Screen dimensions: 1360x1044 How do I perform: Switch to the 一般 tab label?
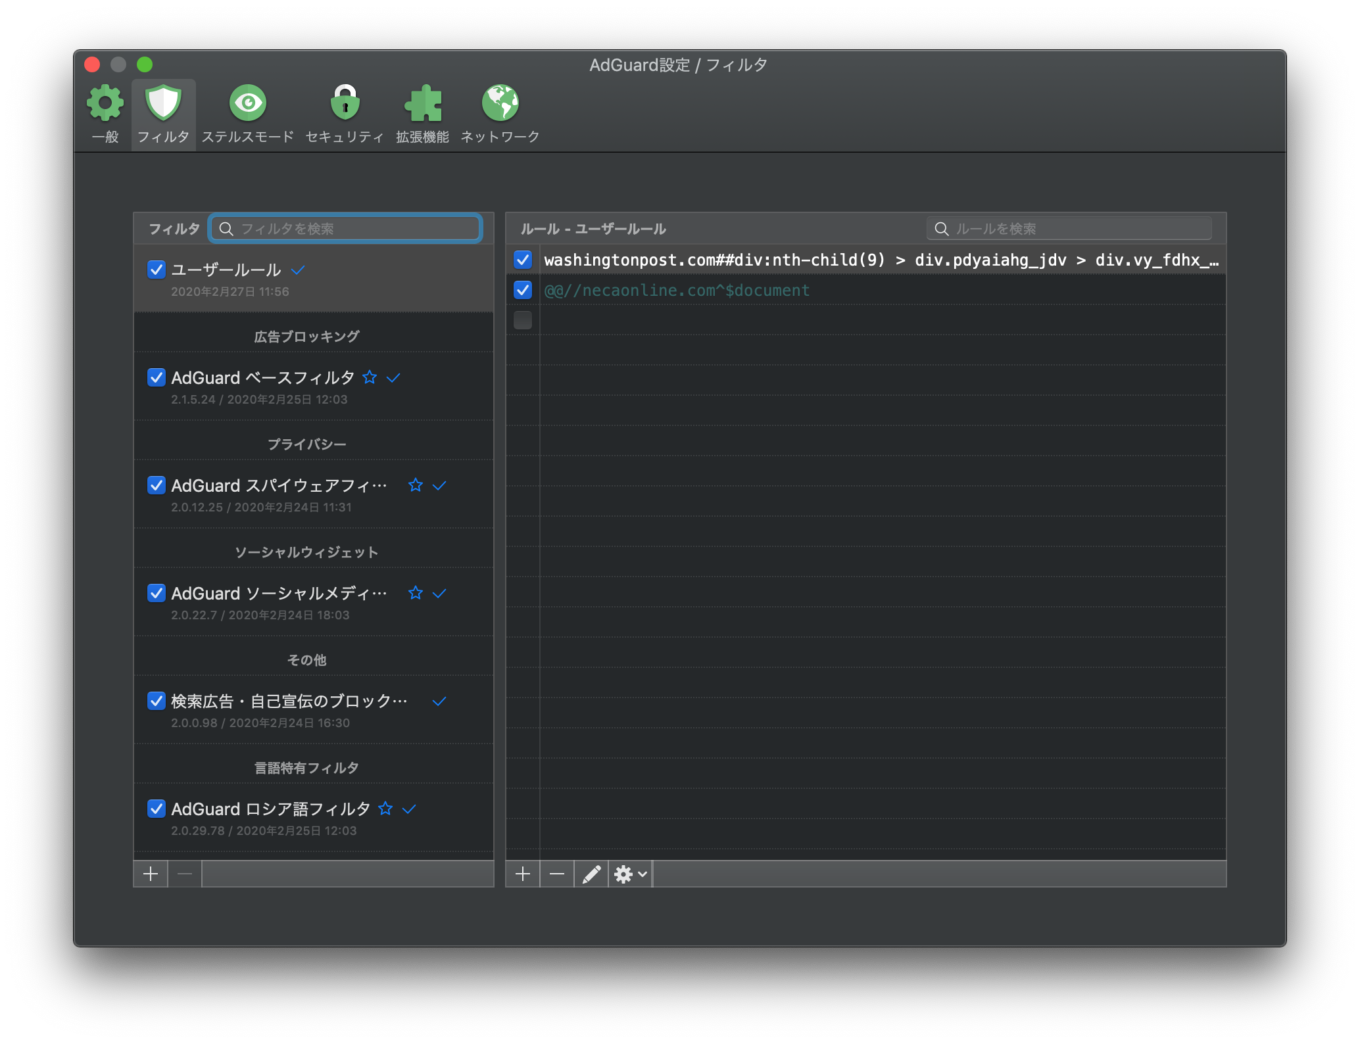(x=105, y=137)
